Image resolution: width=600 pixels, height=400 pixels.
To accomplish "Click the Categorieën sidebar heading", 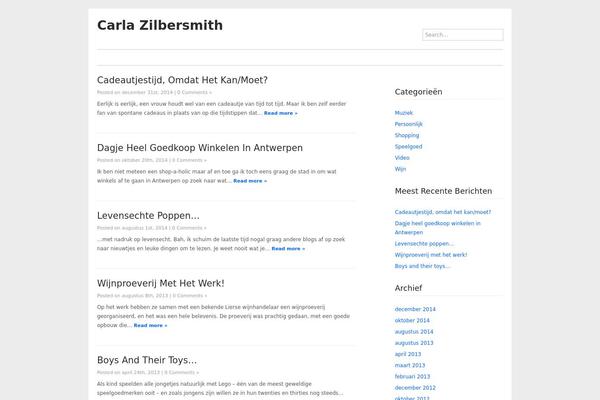I will 419,92.
